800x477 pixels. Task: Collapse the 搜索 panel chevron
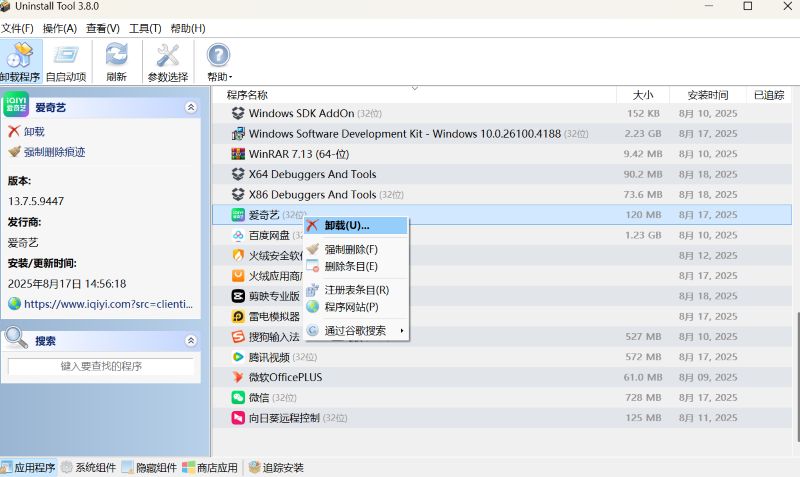coord(191,340)
